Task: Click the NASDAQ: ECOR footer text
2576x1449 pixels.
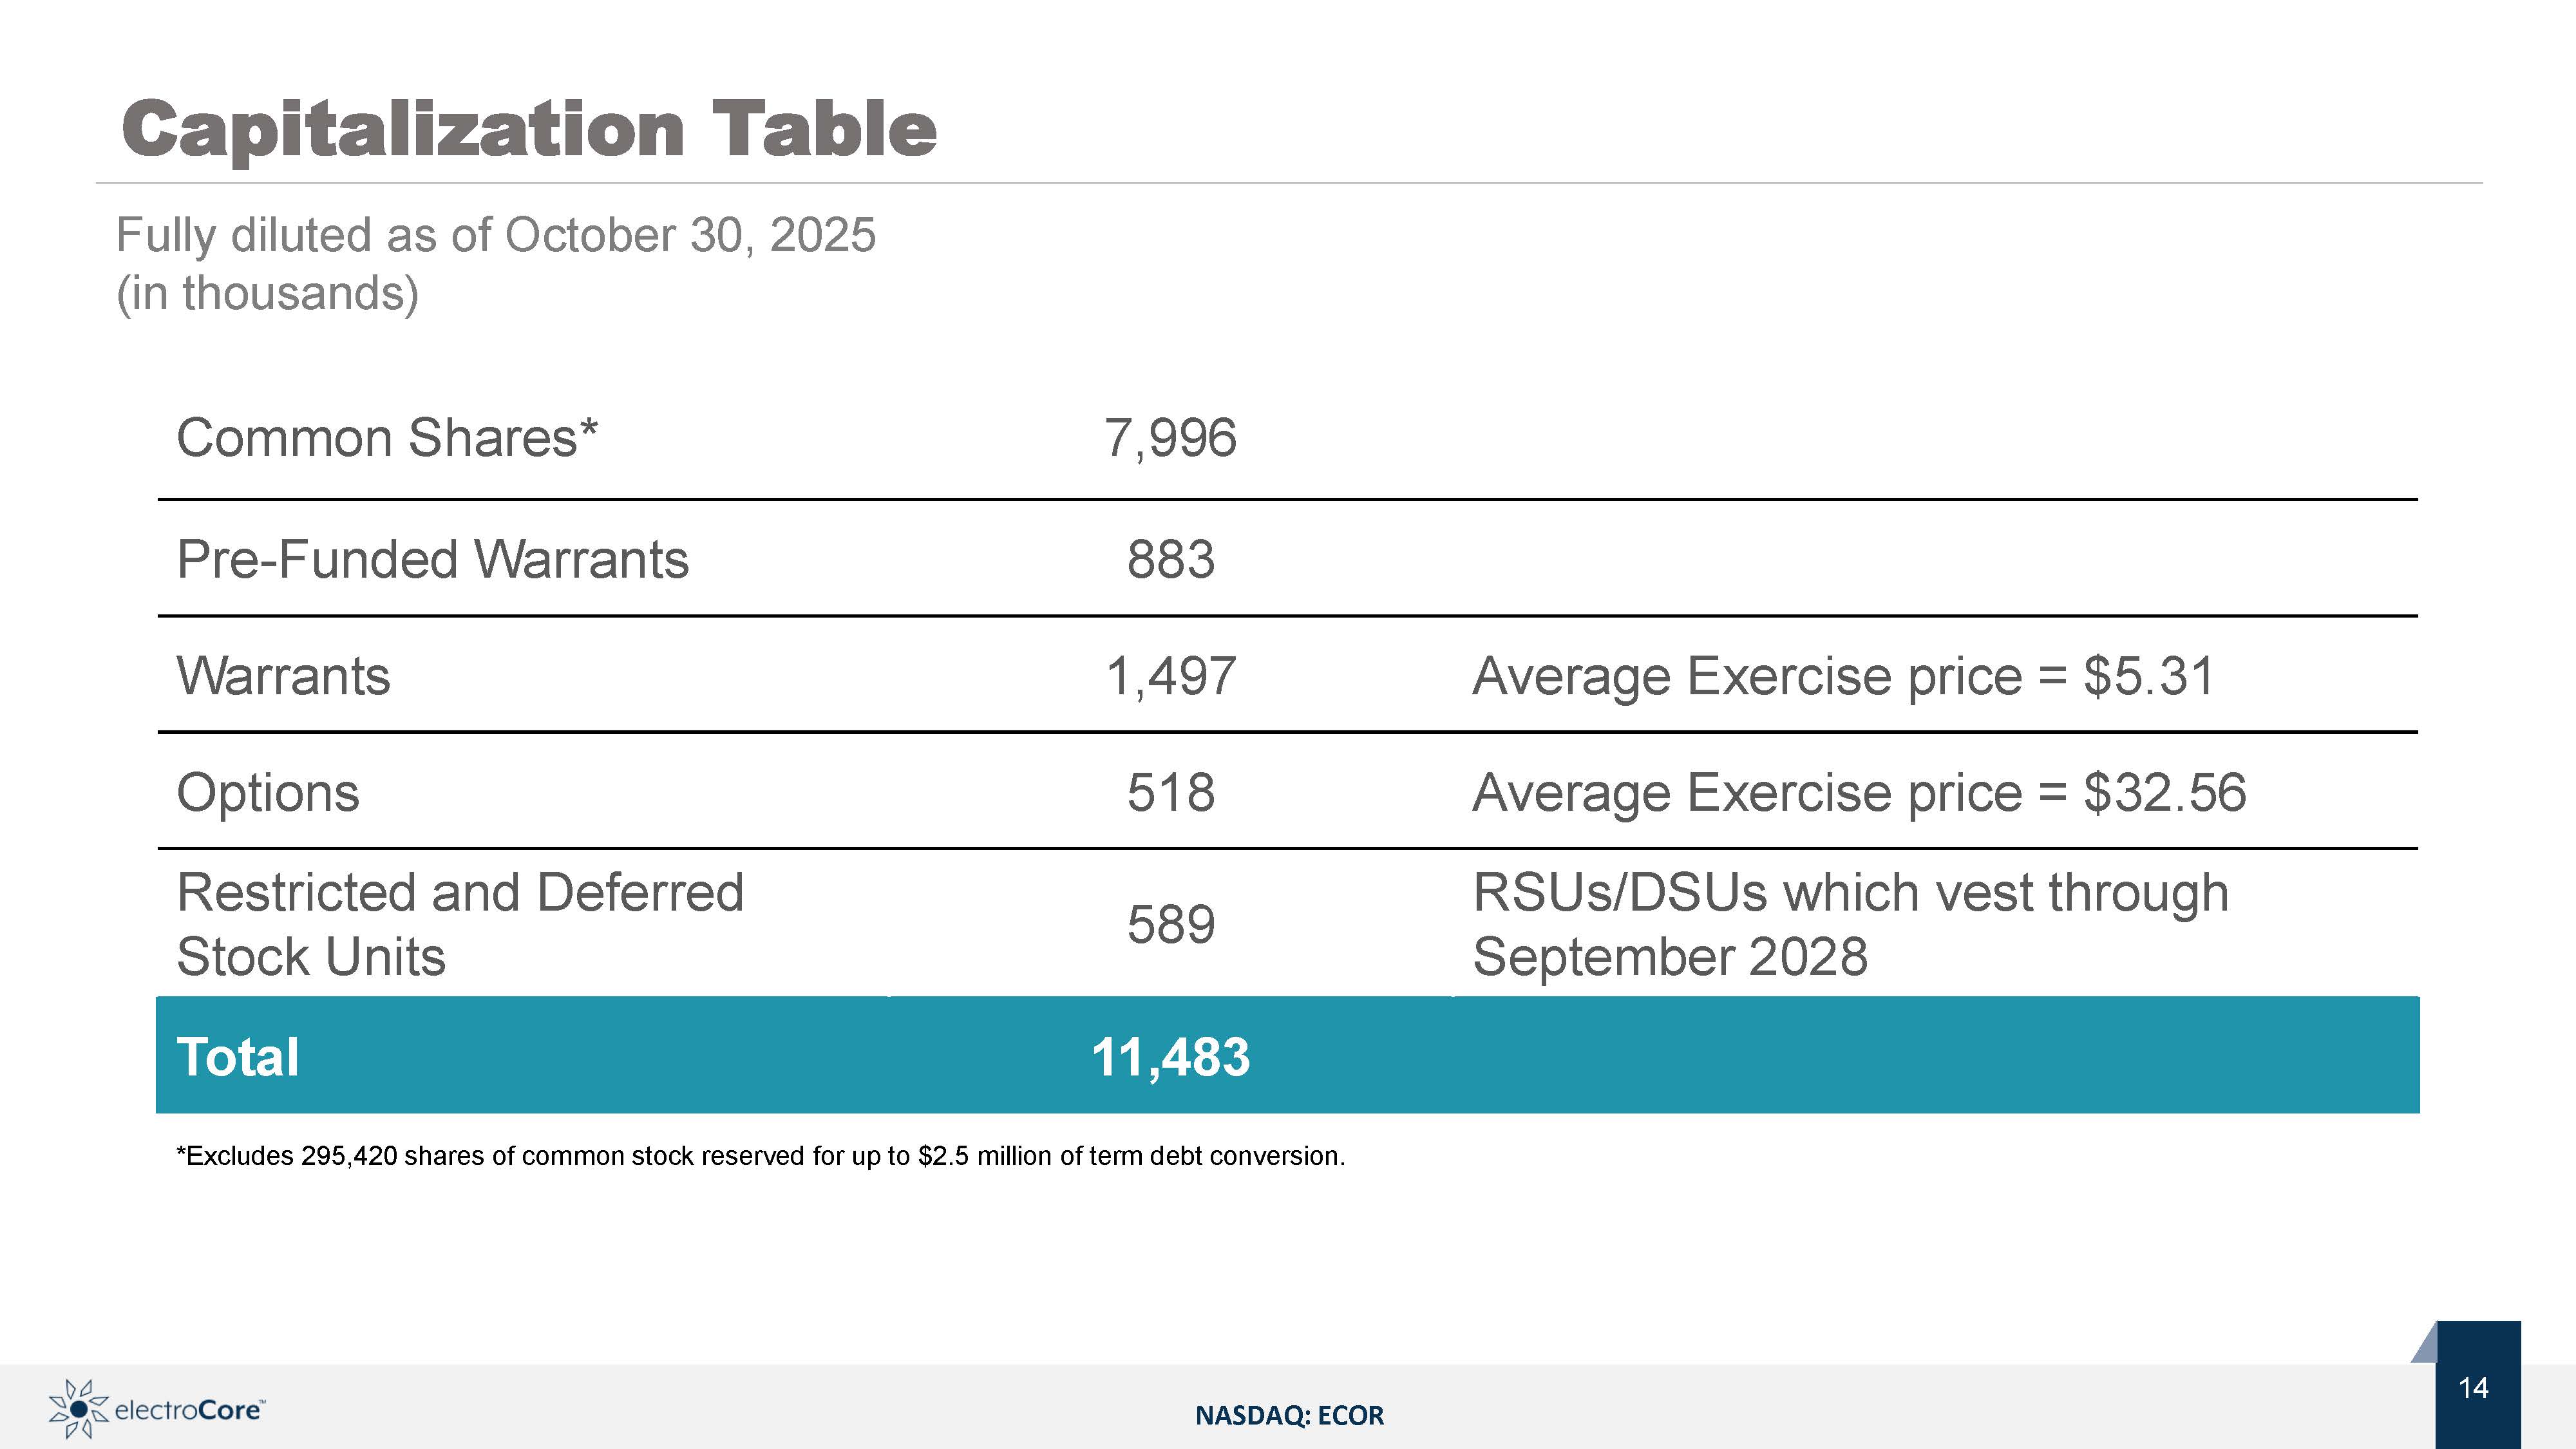Action: coord(1289,1415)
